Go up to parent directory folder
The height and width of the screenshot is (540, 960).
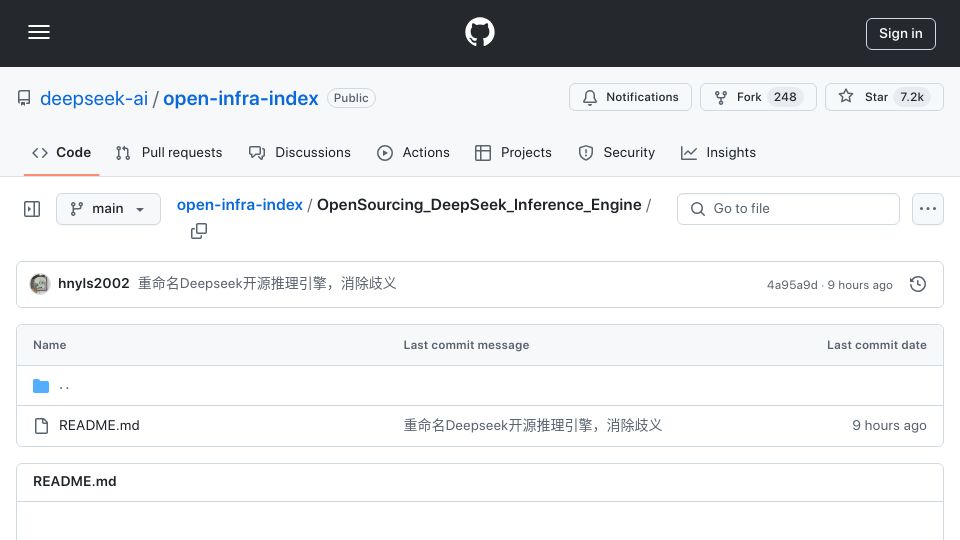(x=64, y=386)
